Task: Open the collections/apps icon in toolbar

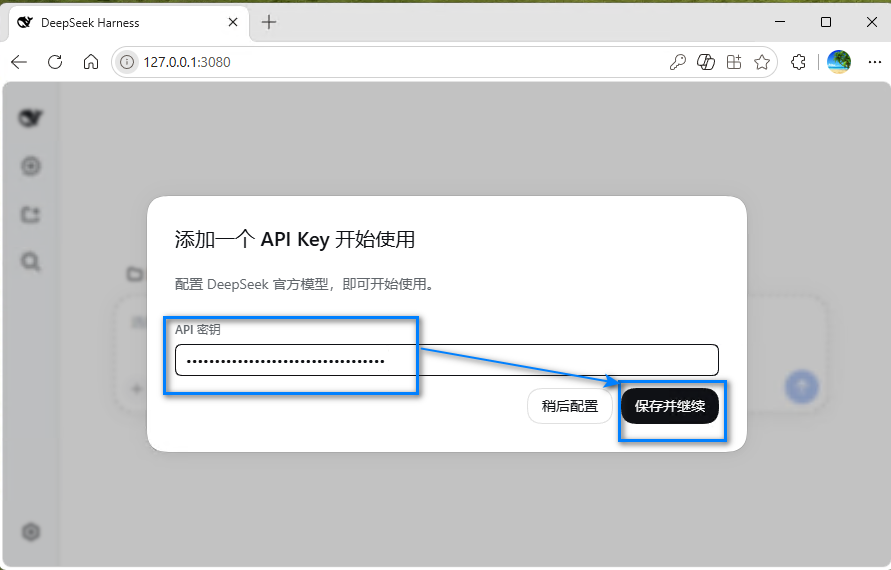Action: coord(734,62)
